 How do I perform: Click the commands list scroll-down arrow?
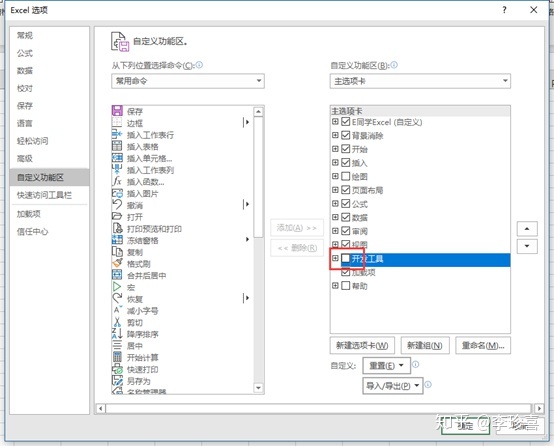click(x=259, y=388)
